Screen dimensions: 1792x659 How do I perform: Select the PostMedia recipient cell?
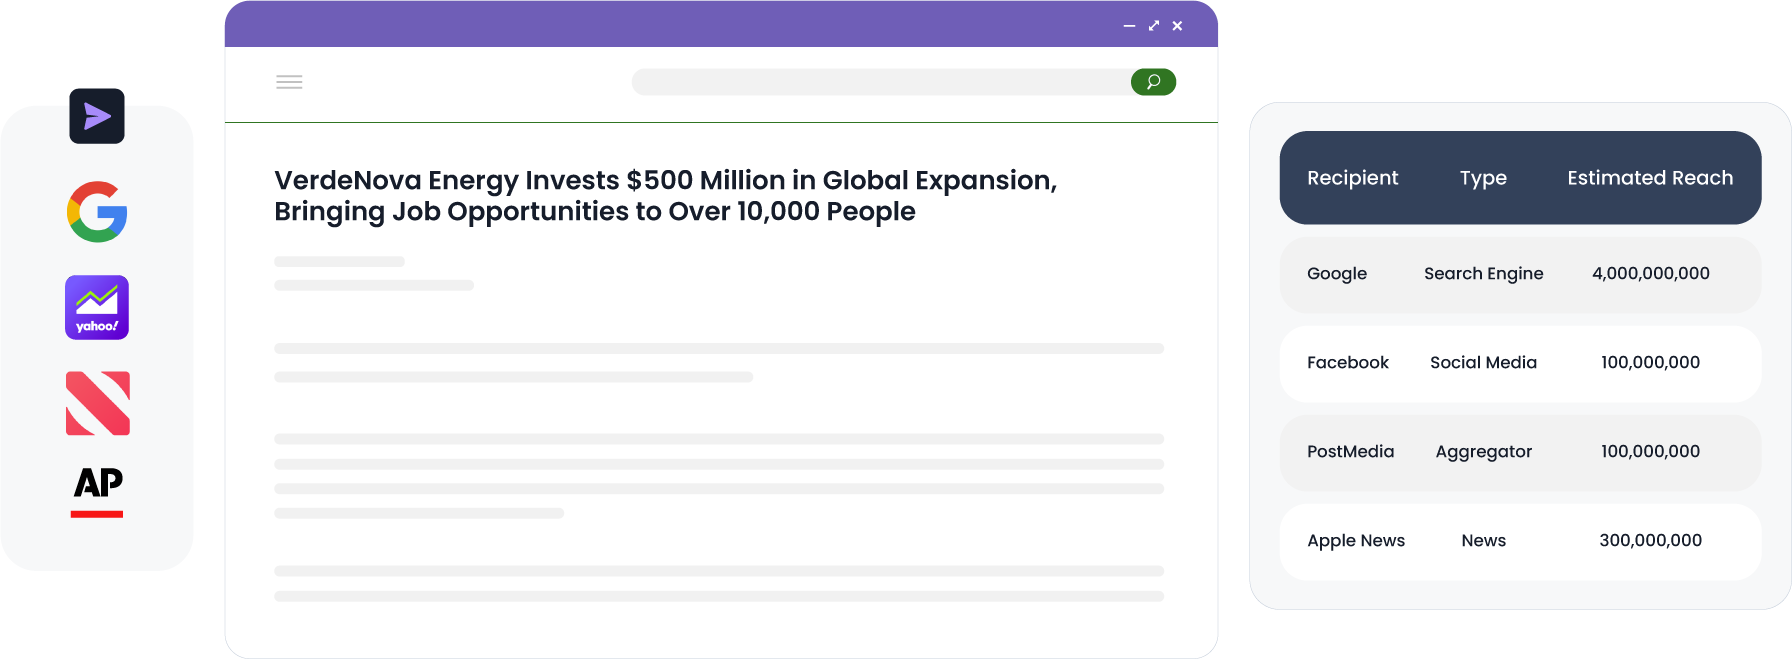click(x=1350, y=452)
